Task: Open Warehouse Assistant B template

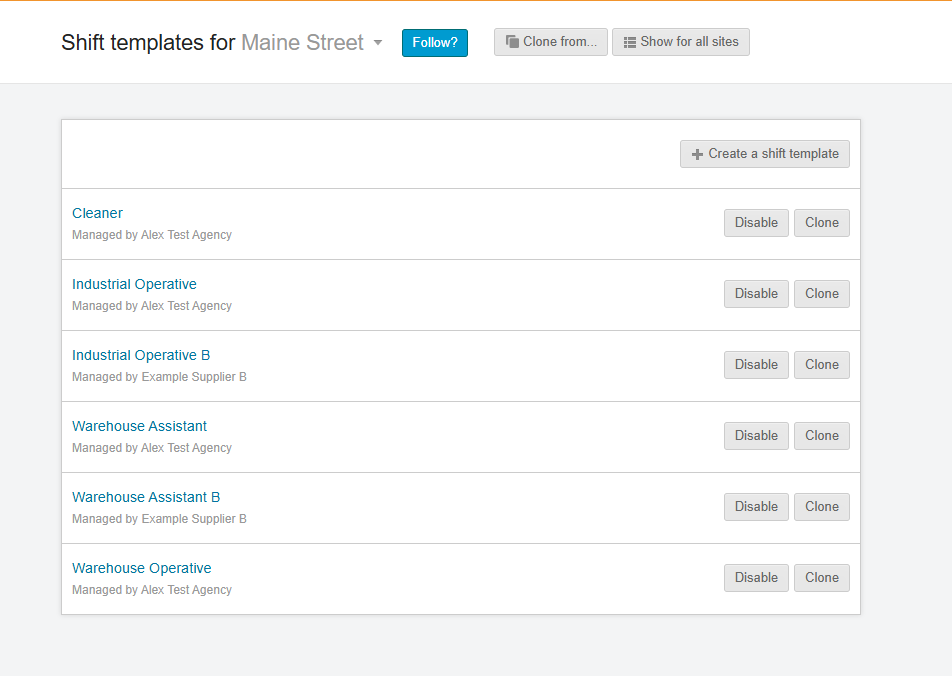Action: [x=146, y=497]
